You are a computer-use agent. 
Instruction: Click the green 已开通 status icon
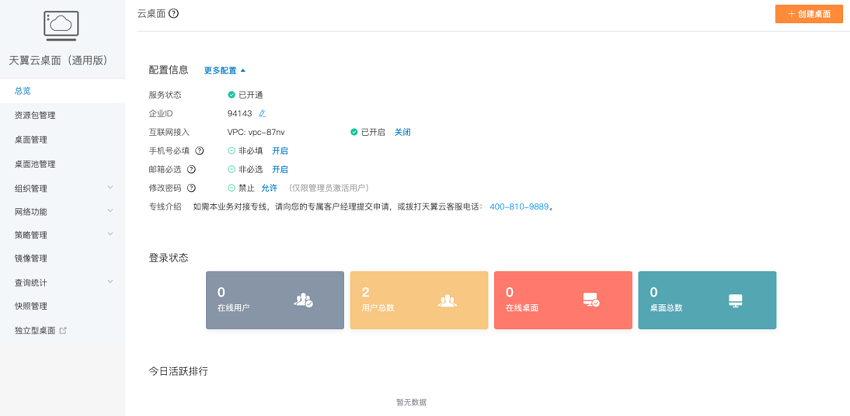point(231,95)
